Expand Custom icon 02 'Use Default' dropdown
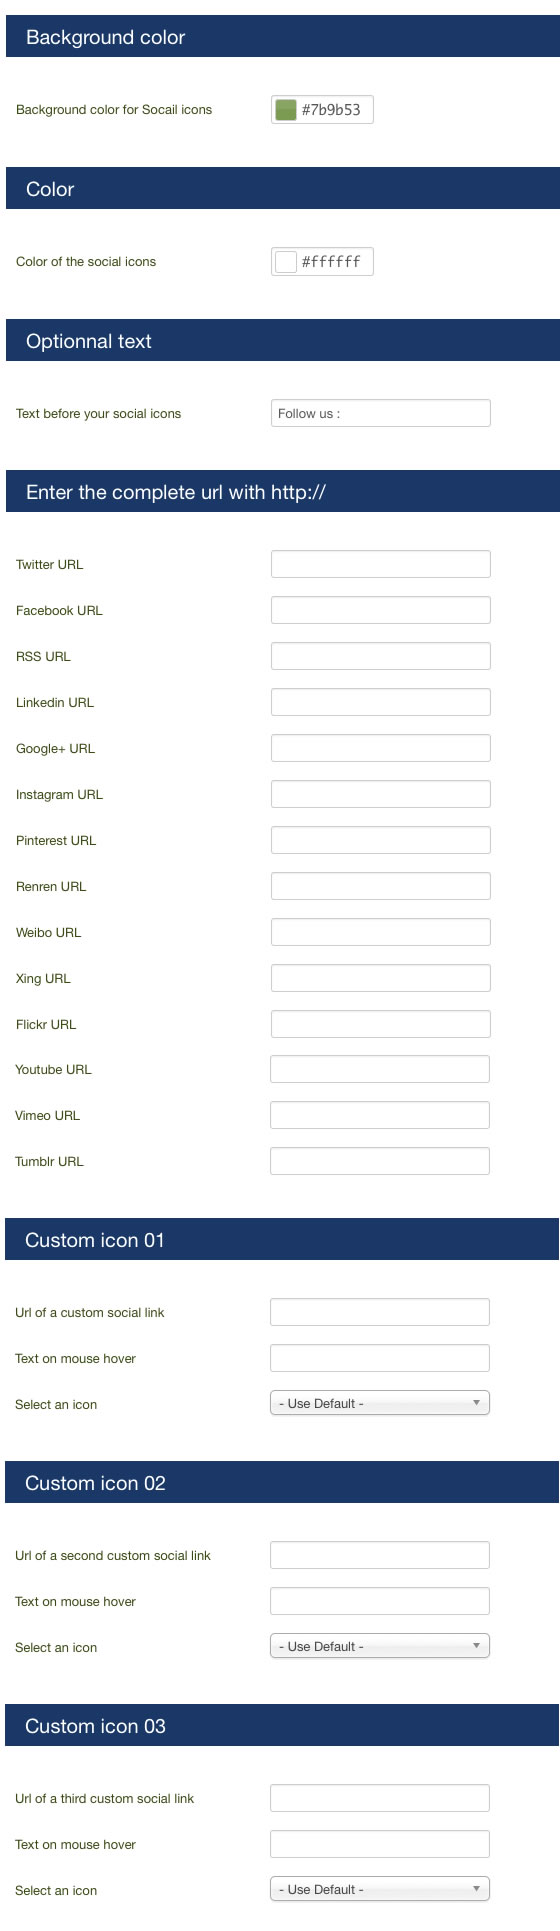560x1931 pixels. pyautogui.click(x=380, y=1646)
